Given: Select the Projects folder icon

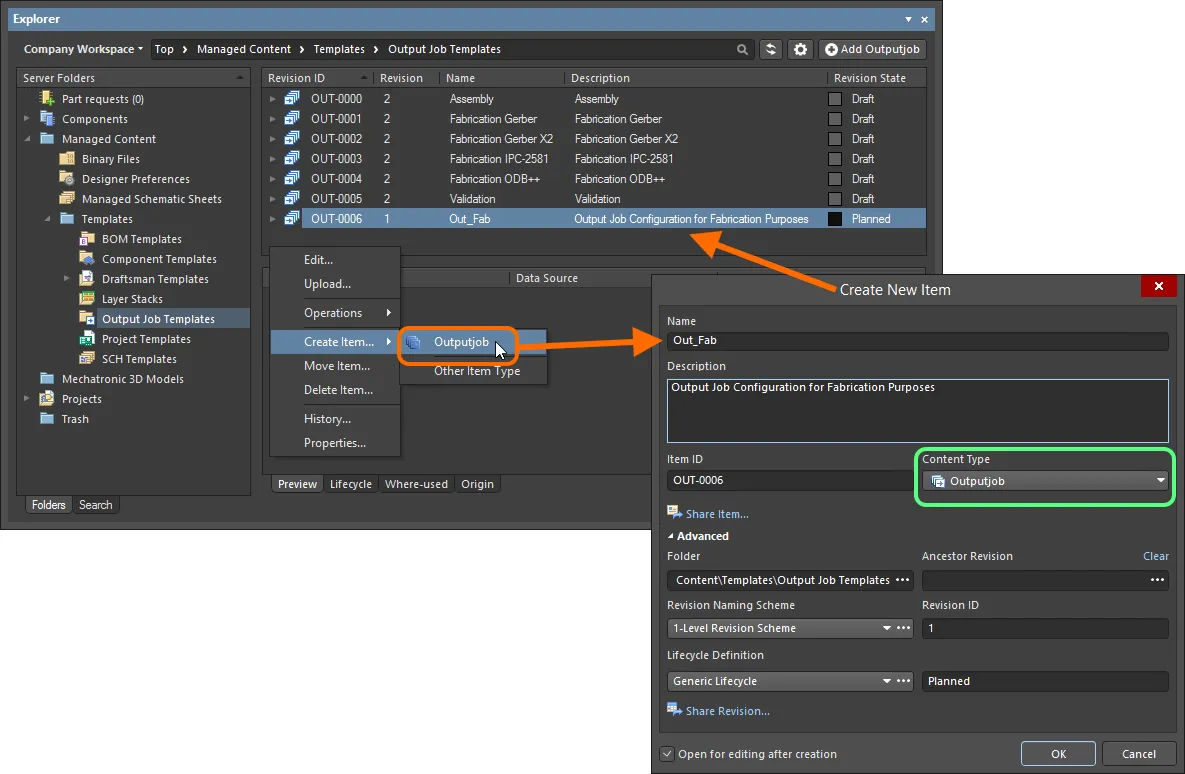Looking at the screenshot, I should [x=47, y=398].
